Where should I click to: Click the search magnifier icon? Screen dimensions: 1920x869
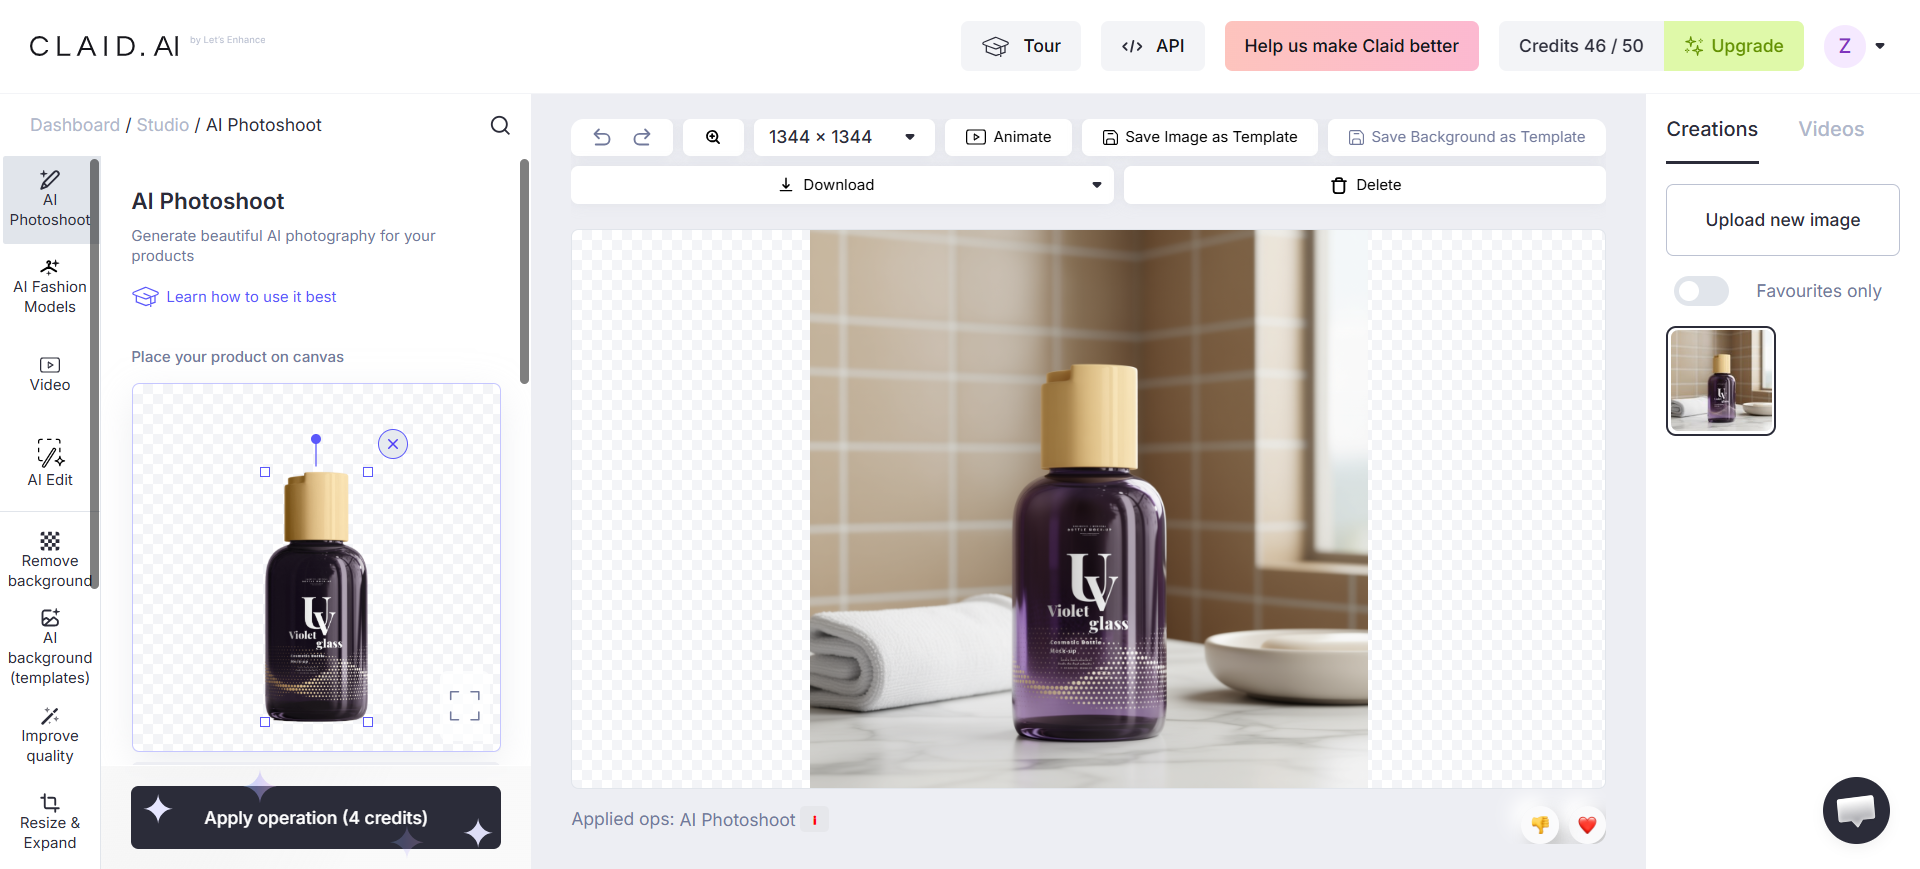pos(500,125)
